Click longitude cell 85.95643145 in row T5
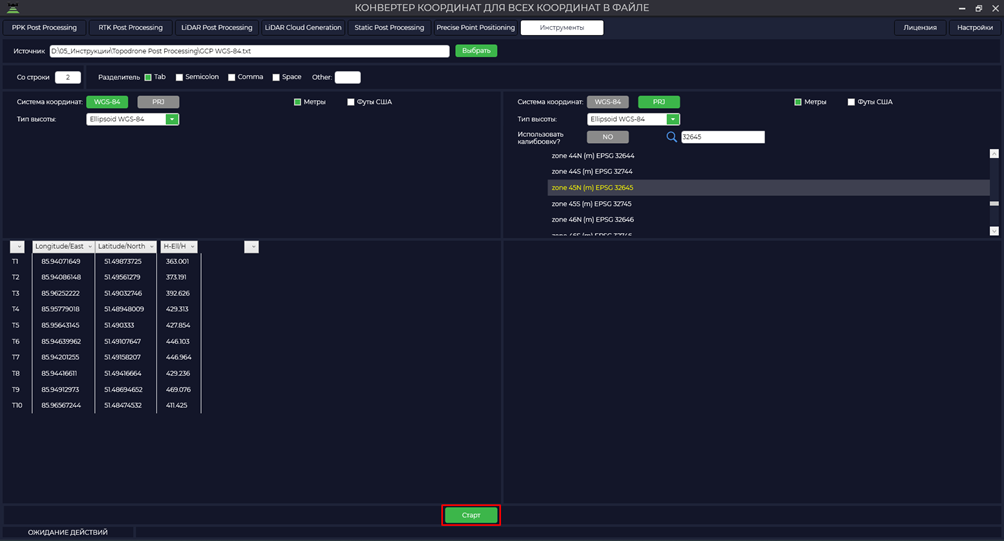1004x541 pixels. [x=61, y=325]
